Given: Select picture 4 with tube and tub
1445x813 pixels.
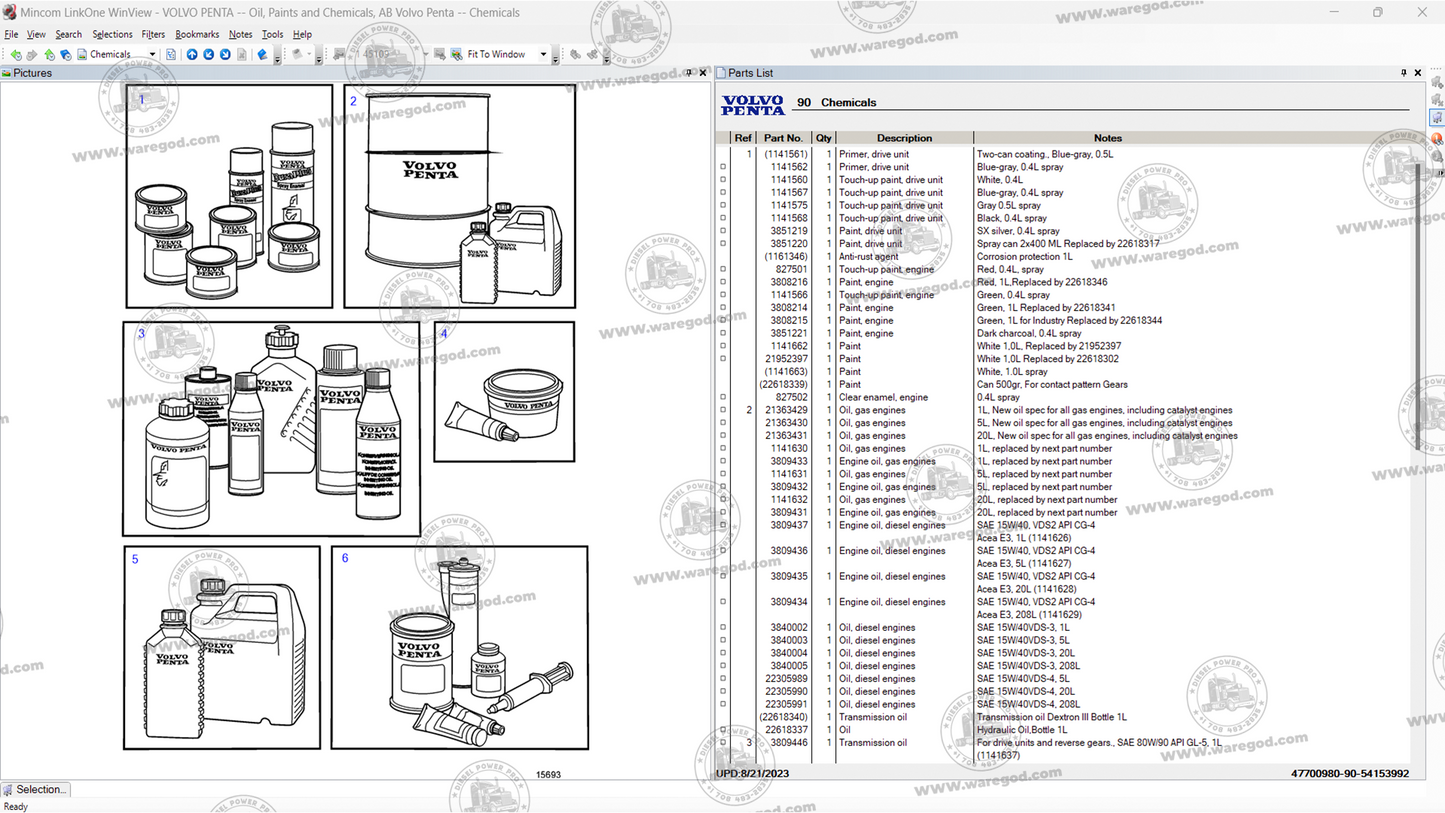Looking at the screenshot, I should point(504,391).
